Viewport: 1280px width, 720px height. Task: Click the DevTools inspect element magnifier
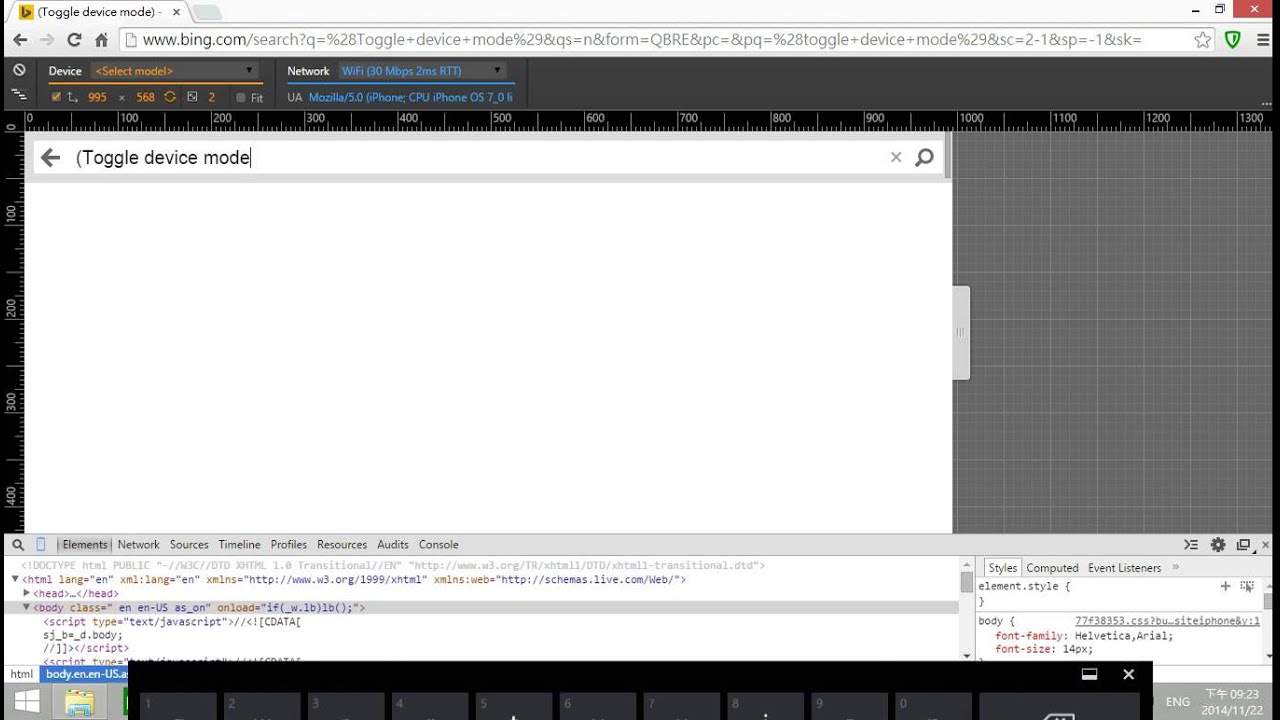tap(18, 545)
